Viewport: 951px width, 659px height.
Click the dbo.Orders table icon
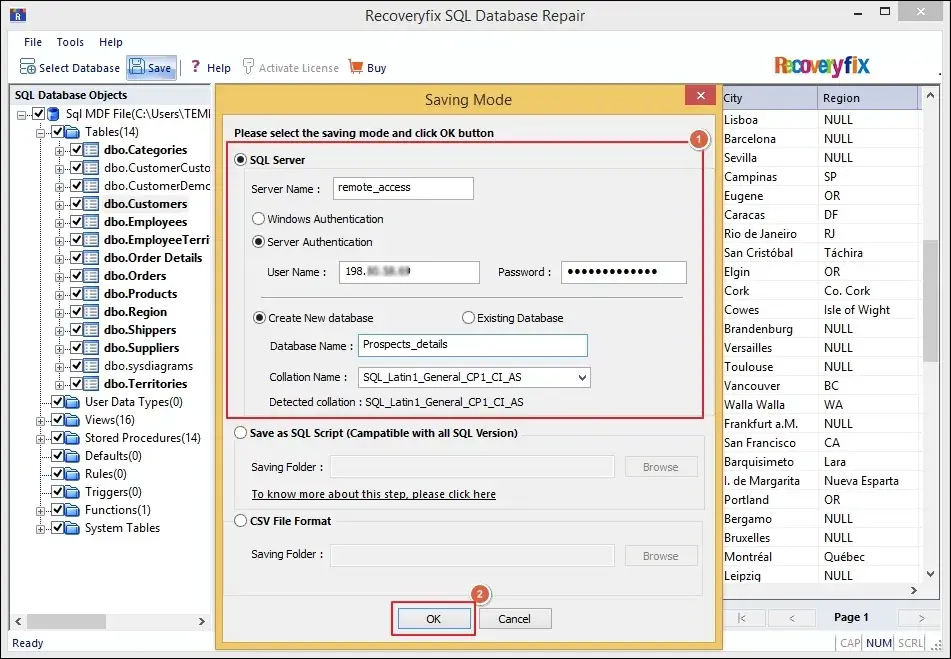91,276
